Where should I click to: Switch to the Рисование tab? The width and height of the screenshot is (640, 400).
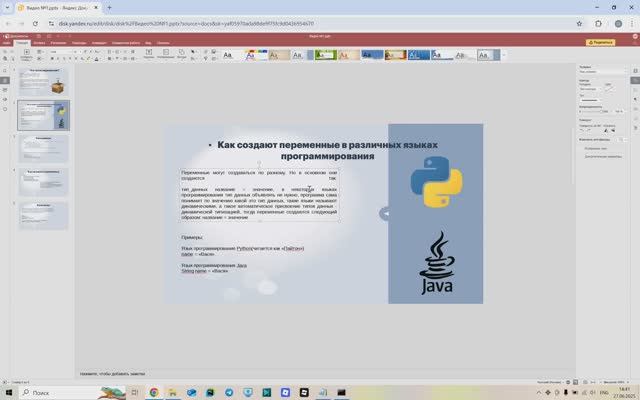click(x=58, y=42)
